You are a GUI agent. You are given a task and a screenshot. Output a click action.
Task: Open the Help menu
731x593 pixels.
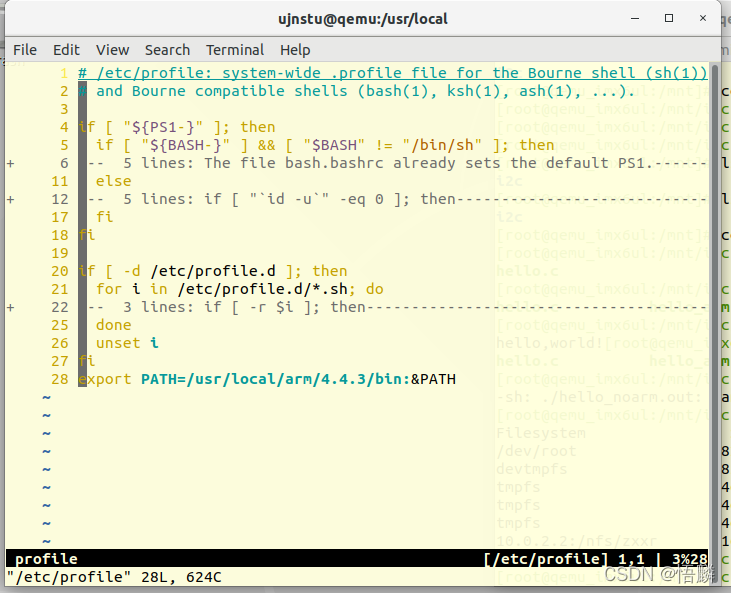pos(295,50)
